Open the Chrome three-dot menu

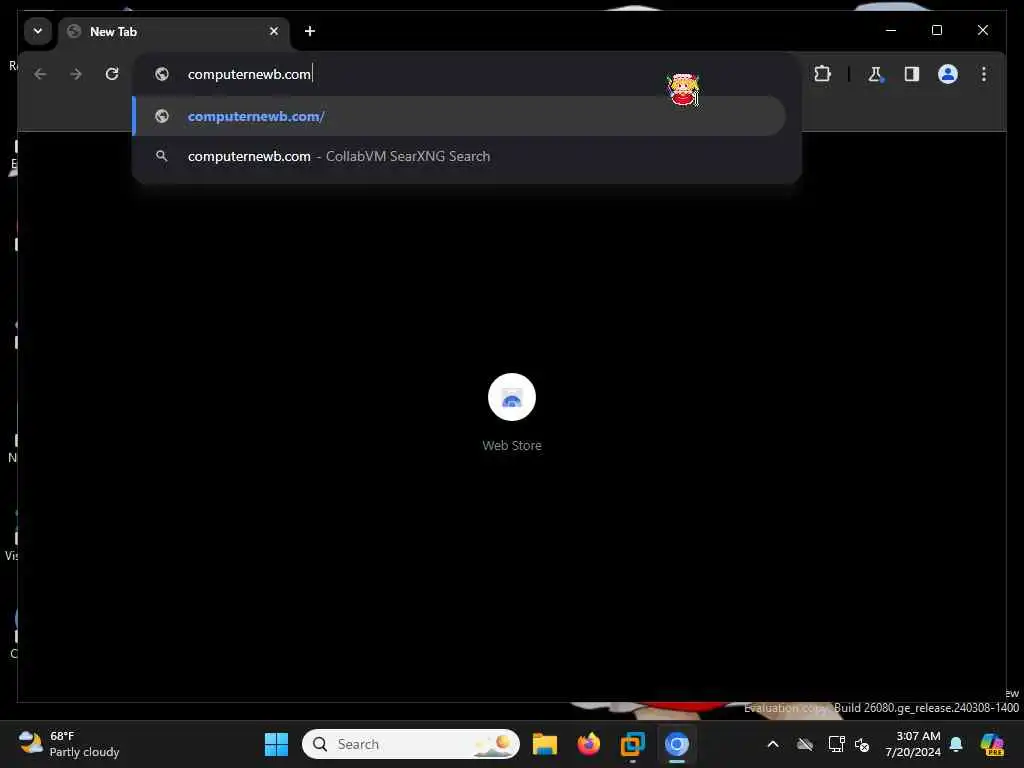coord(984,74)
